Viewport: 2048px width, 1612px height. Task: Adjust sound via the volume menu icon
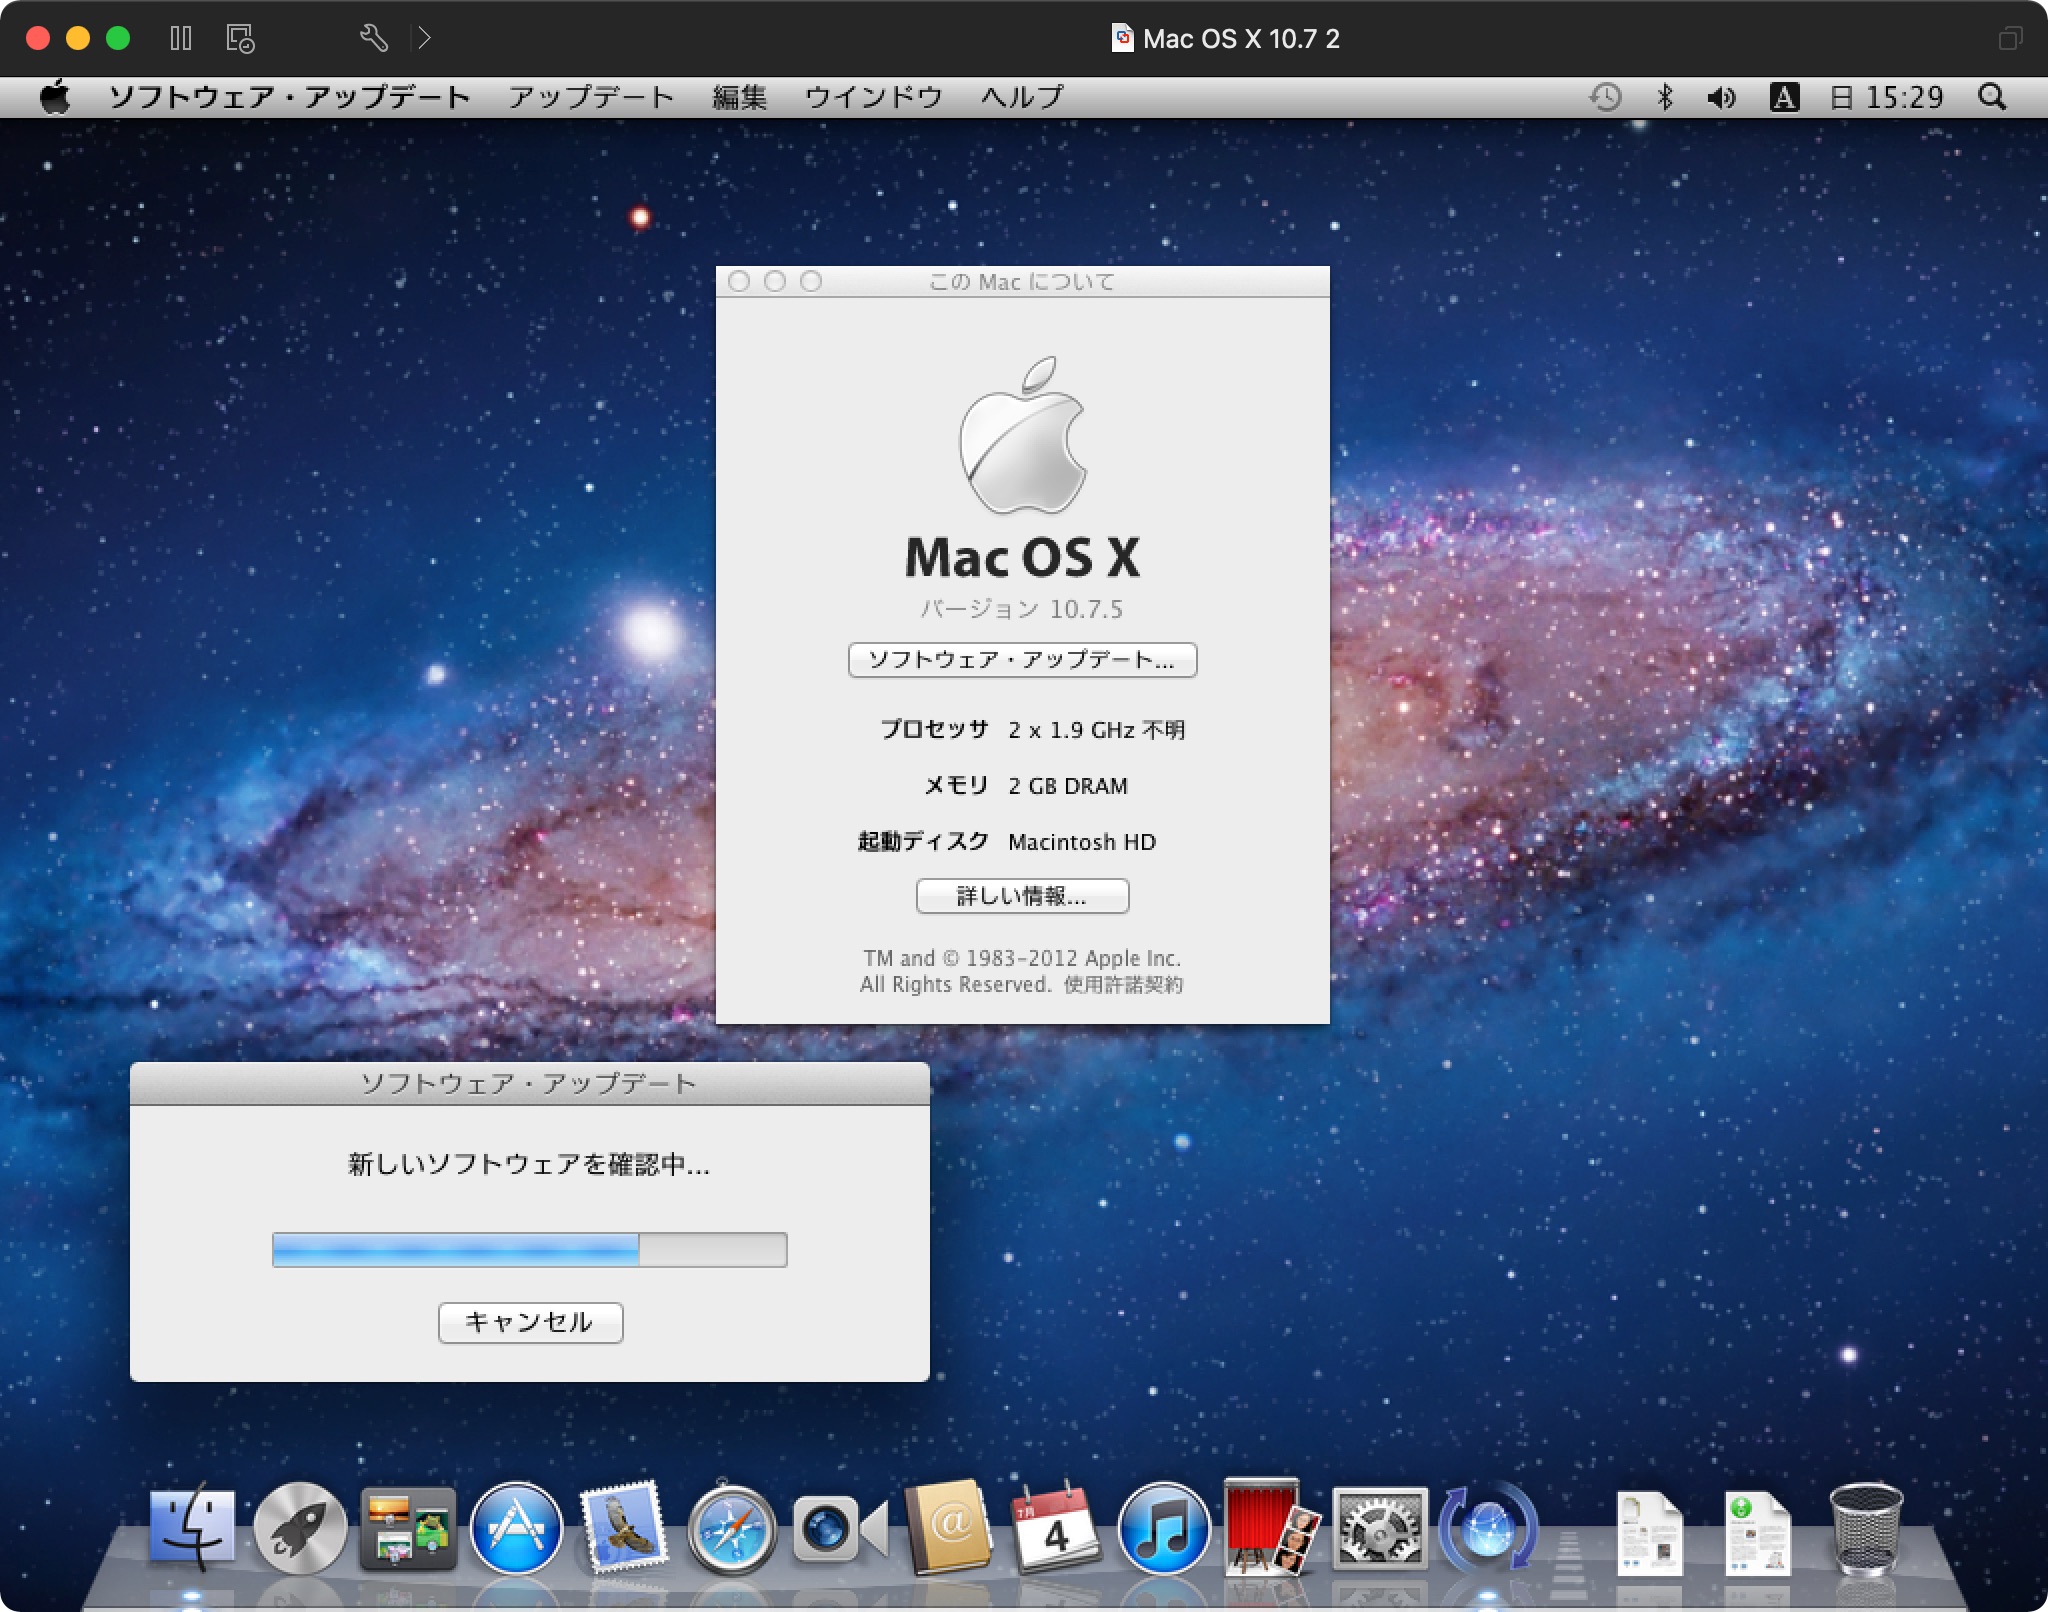[x=1723, y=96]
